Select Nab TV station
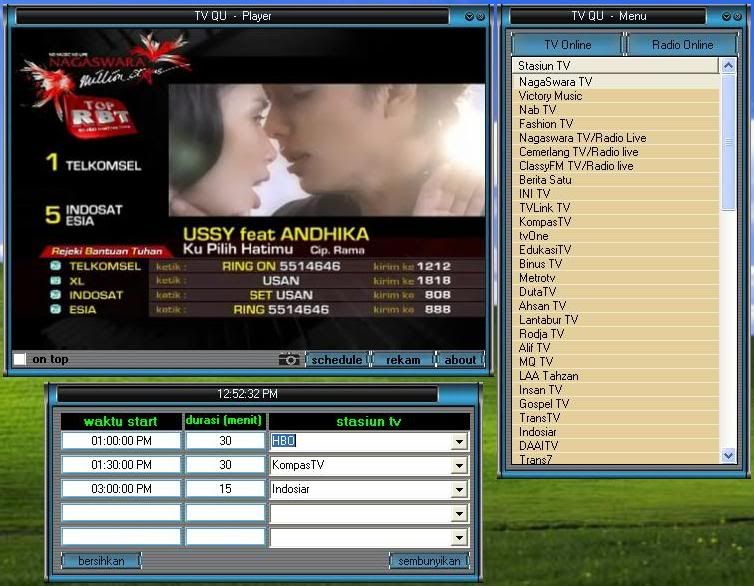 tap(616, 110)
